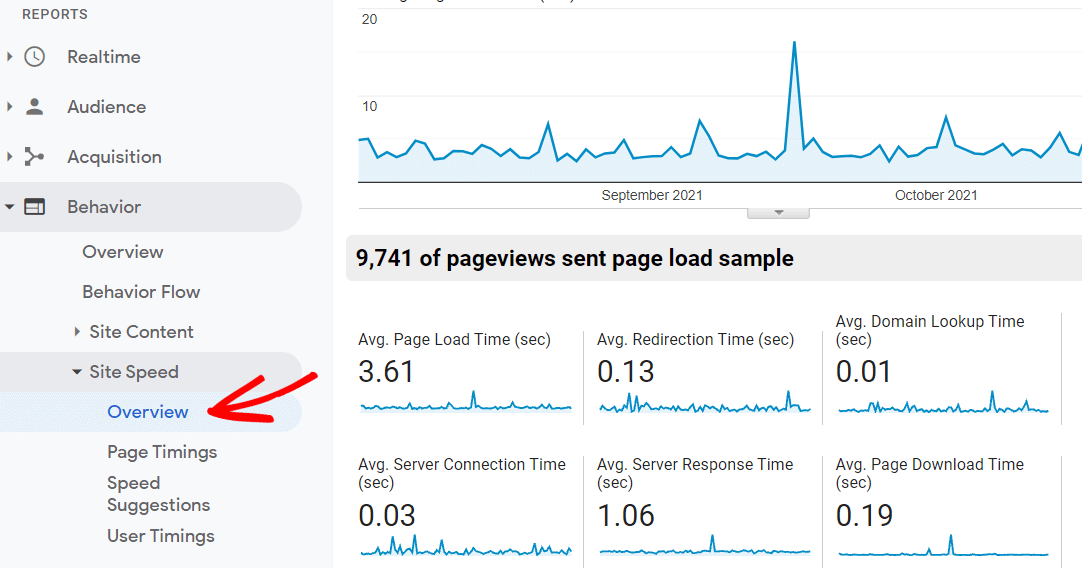Open Behavior Overview report
Image resolution: width=1082 pixels, height=568 pixels.
(x=123, y=252)
